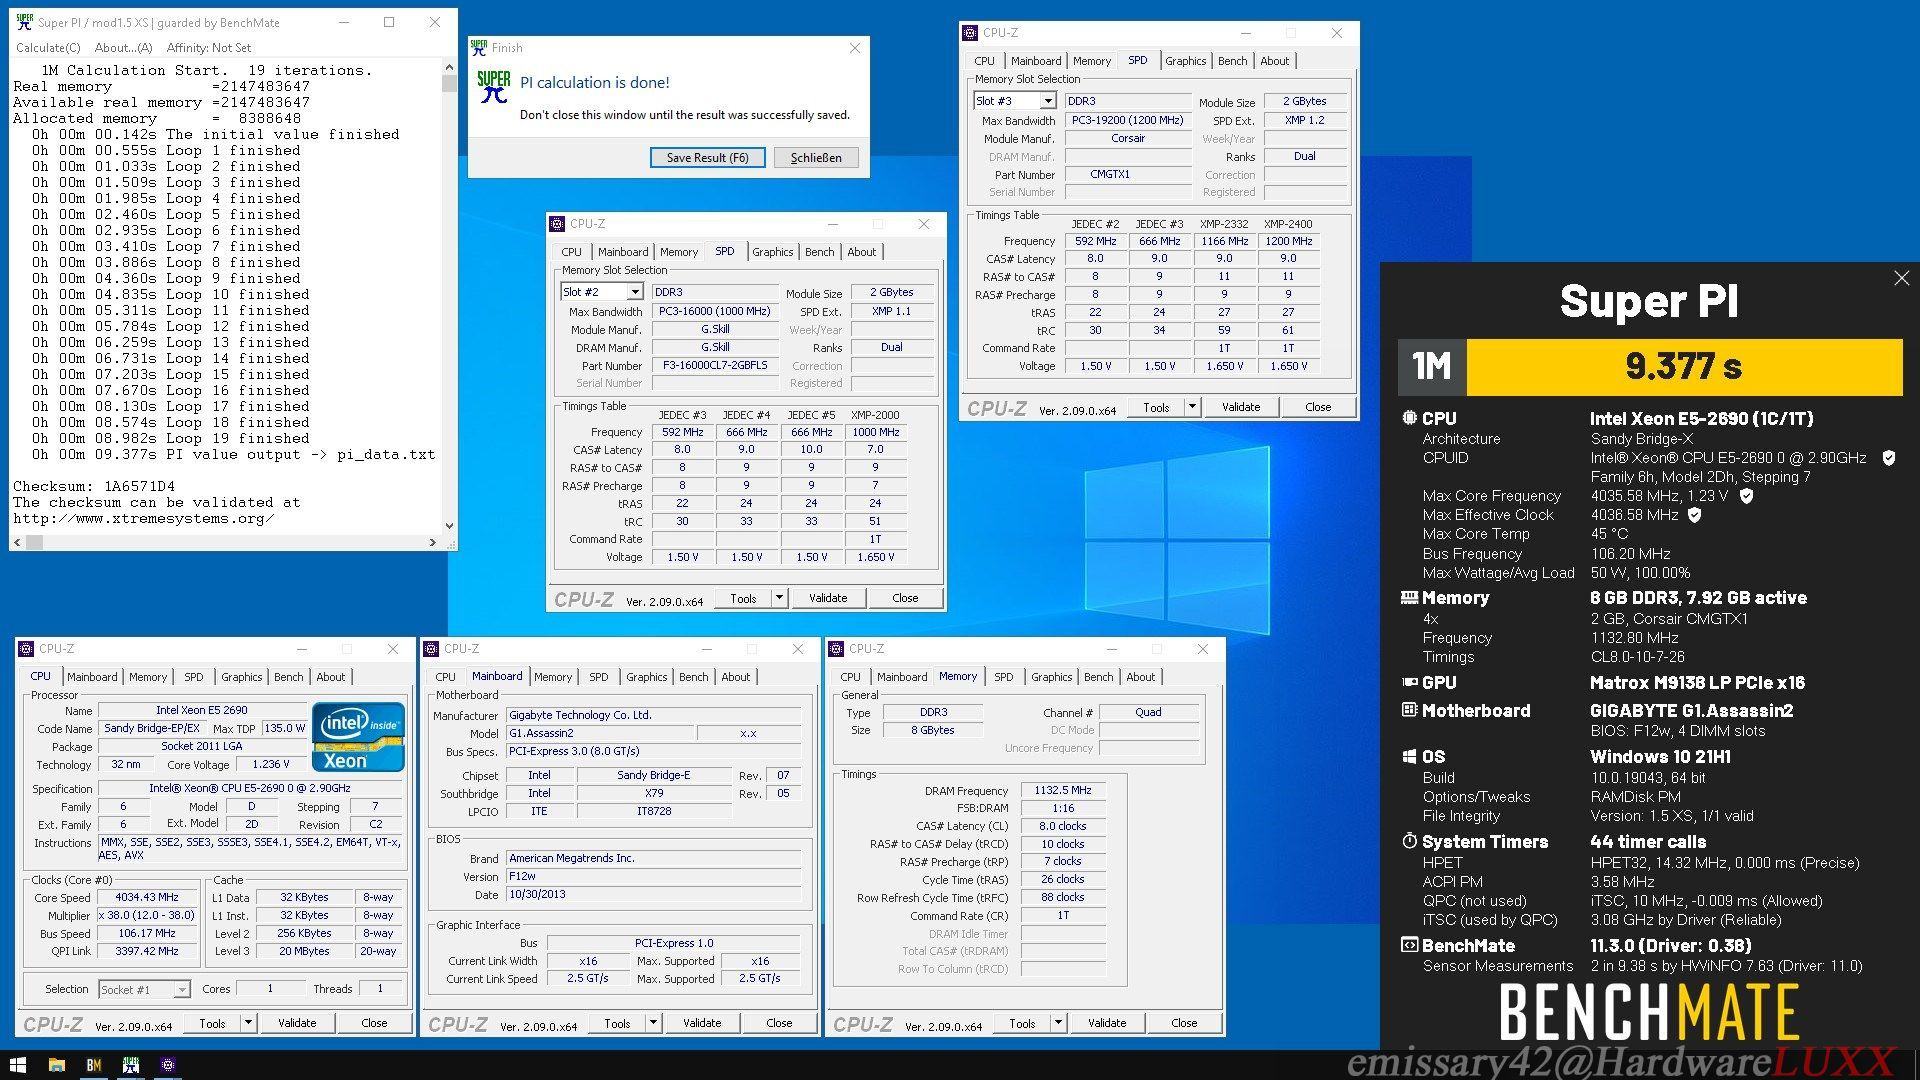Click the Super PI window title icon
The height and width of the screenshot is (1080, 1920).
[x=25, y=22]
